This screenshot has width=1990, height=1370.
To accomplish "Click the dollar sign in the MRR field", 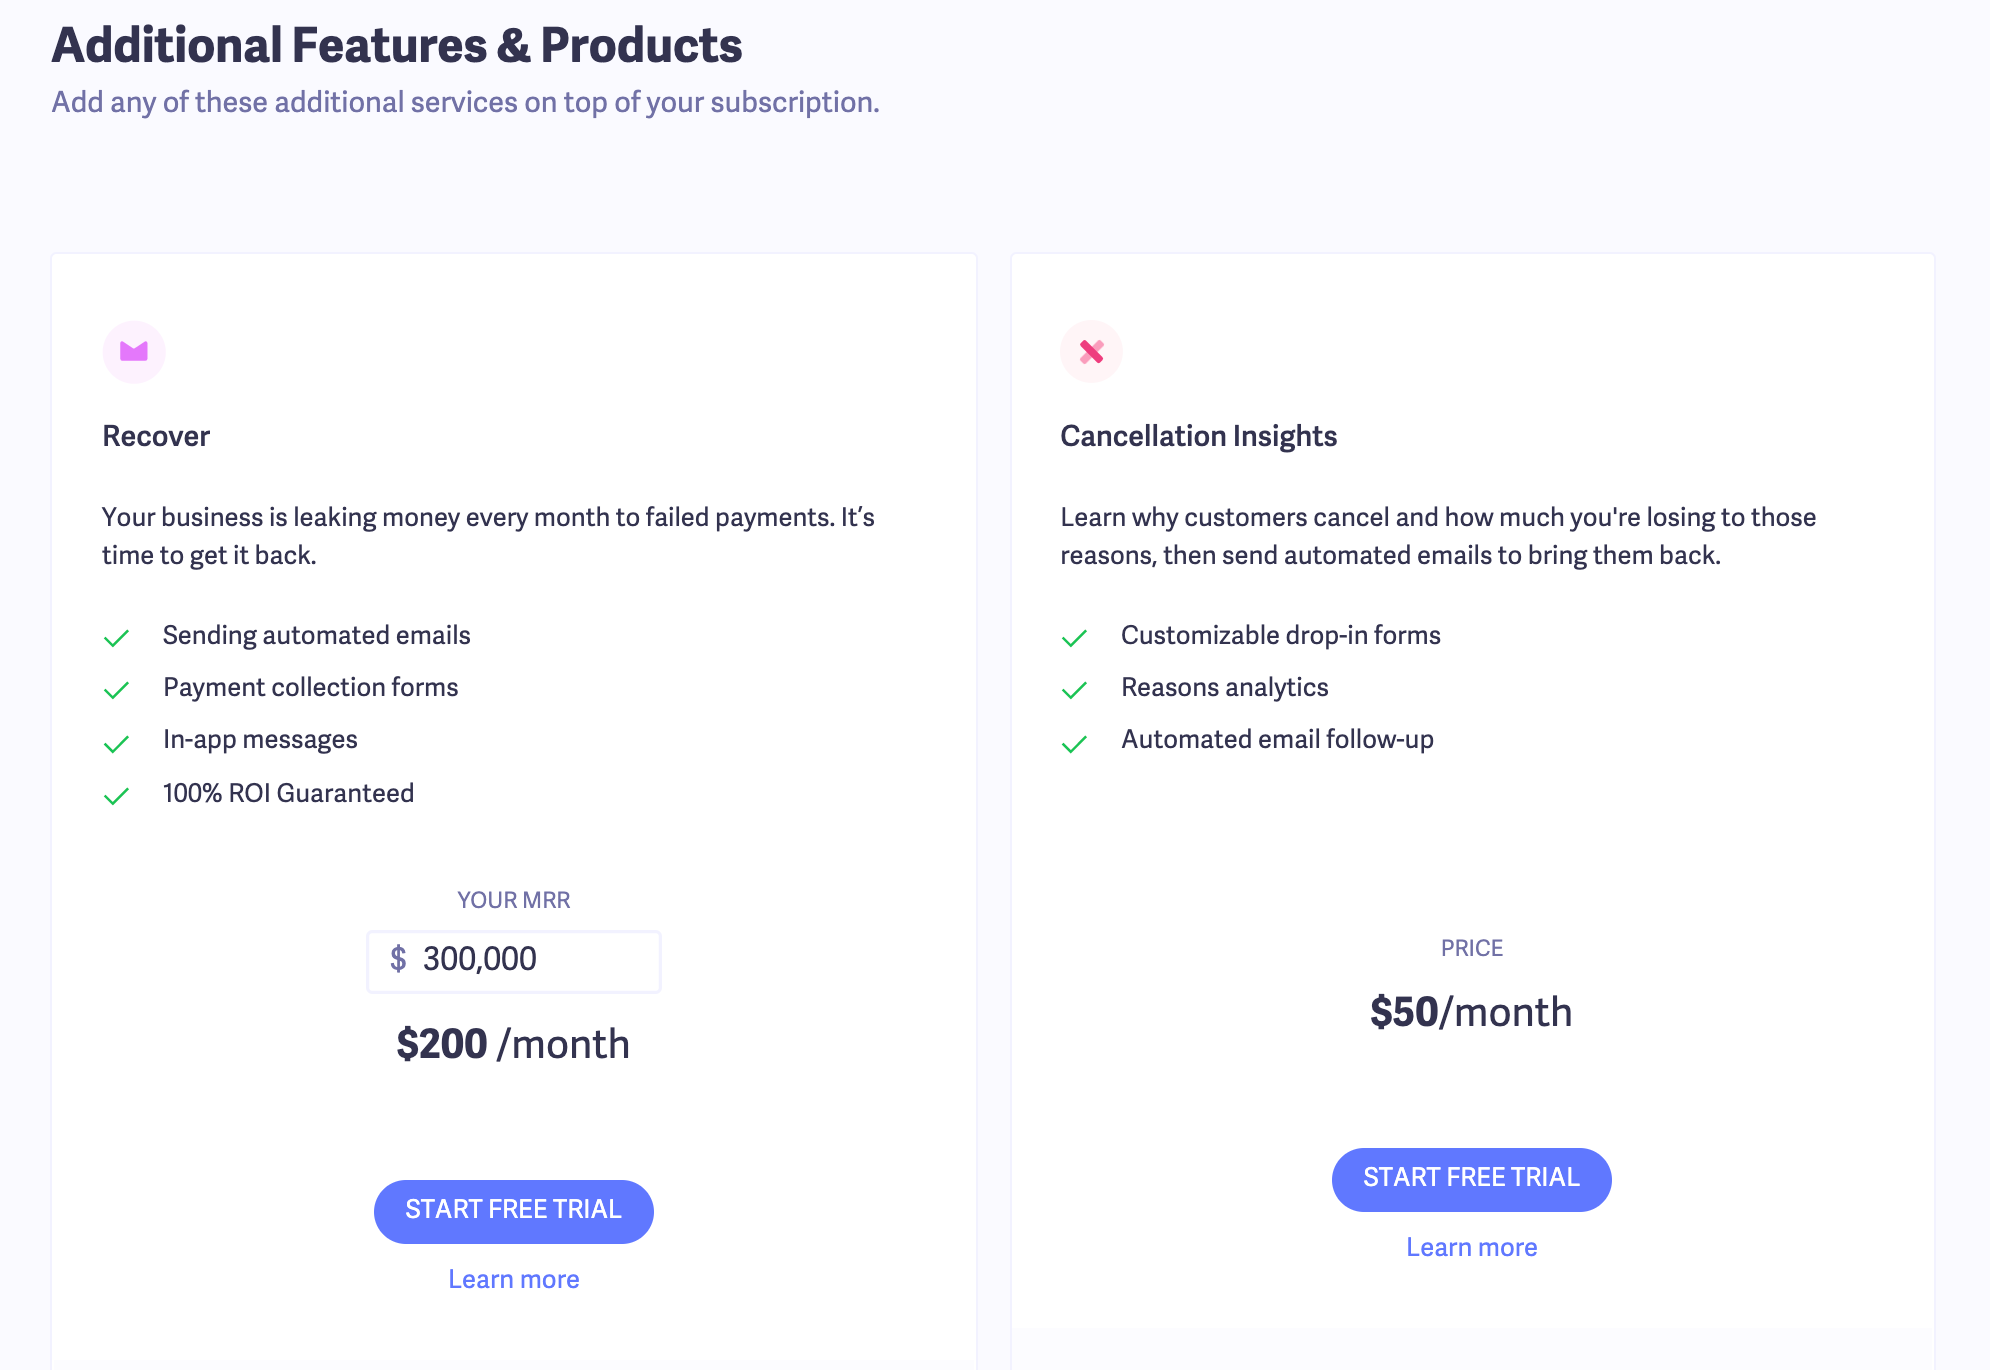I will (400, 960).
